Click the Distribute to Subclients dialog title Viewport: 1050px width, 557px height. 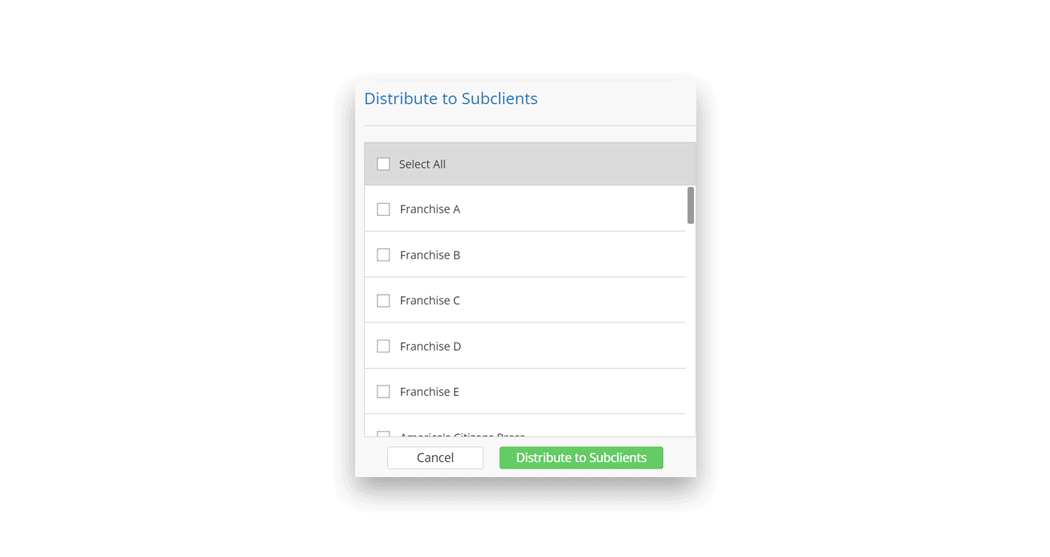tap(451, 99)
